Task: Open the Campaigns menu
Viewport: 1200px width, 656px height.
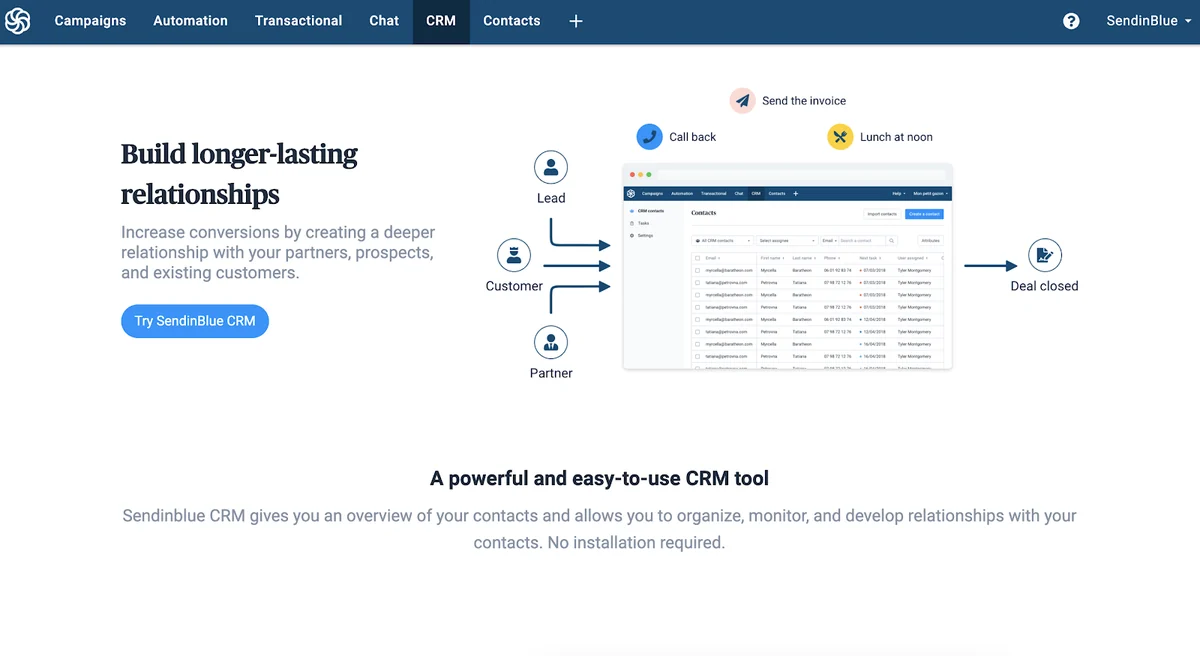Action: coord(90,21)
